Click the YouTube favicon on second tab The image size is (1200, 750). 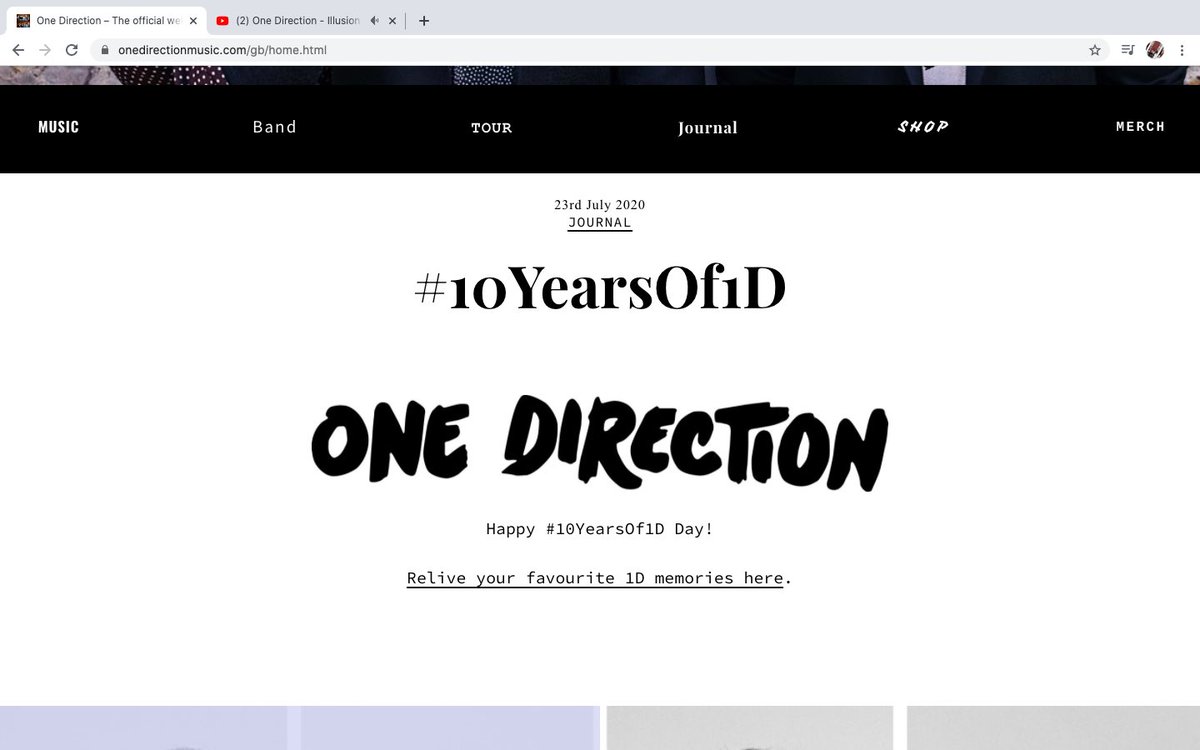click(222, 20)
